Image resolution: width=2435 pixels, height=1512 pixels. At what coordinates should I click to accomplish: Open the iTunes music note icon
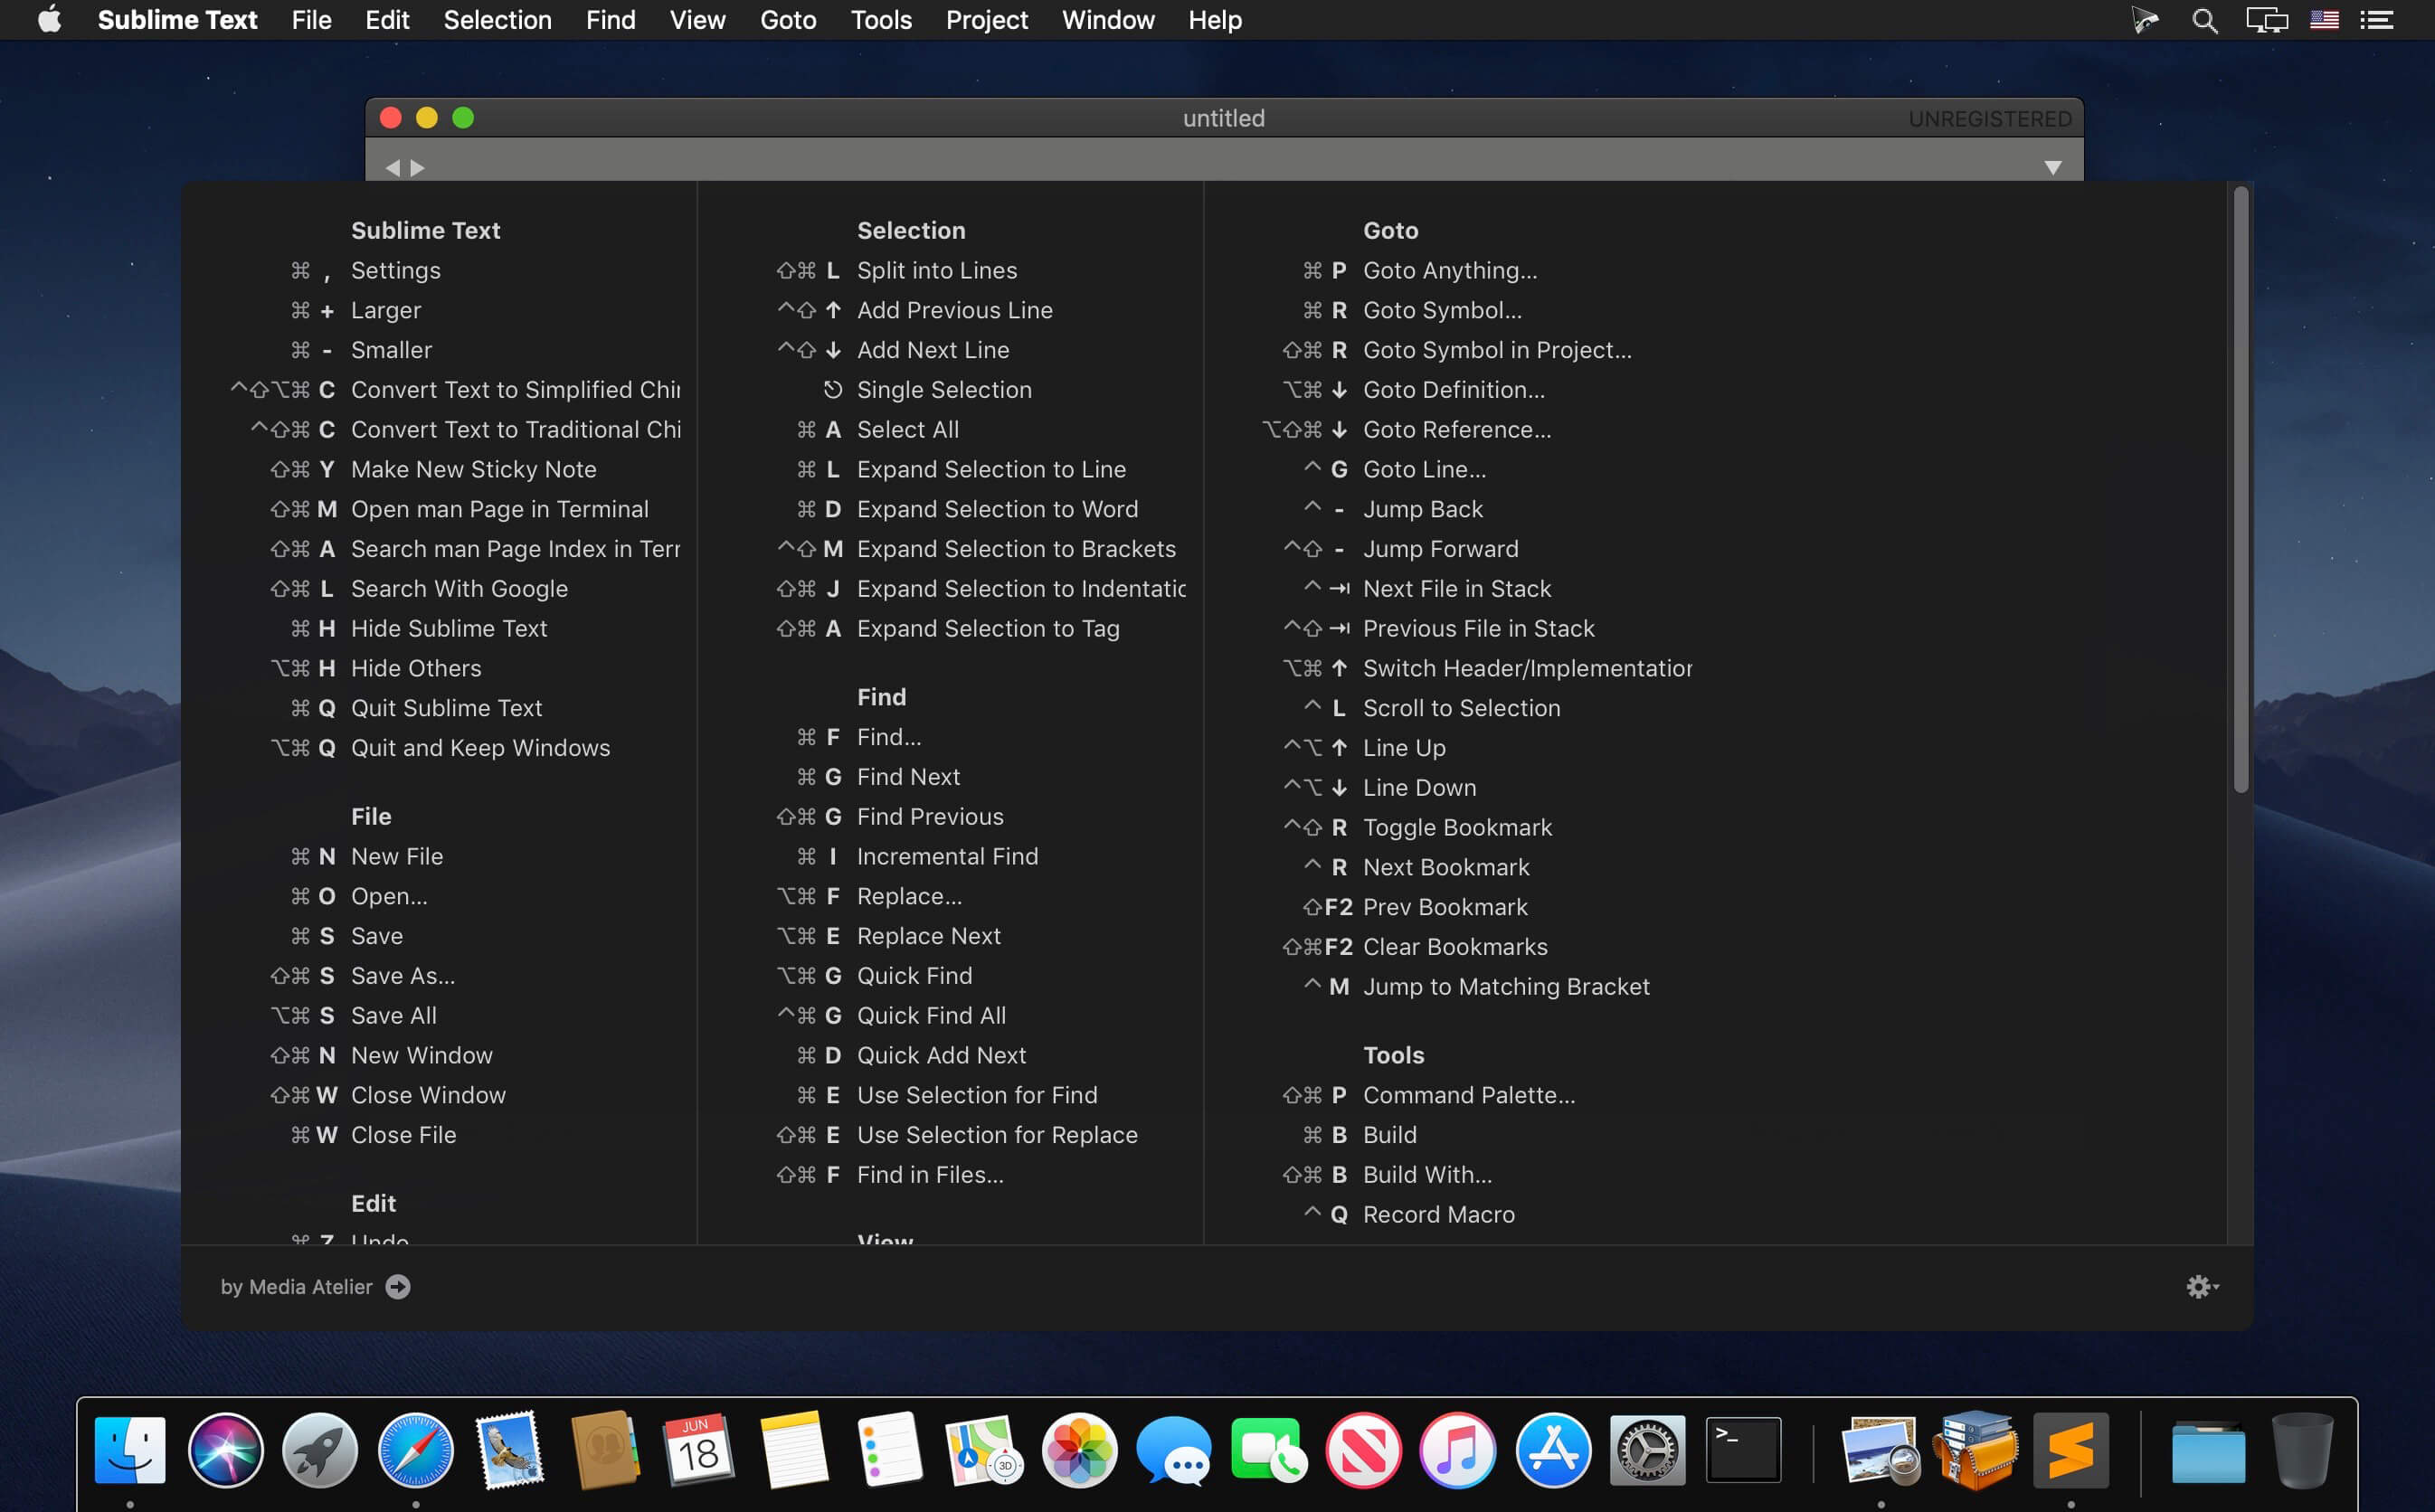1458,1450
